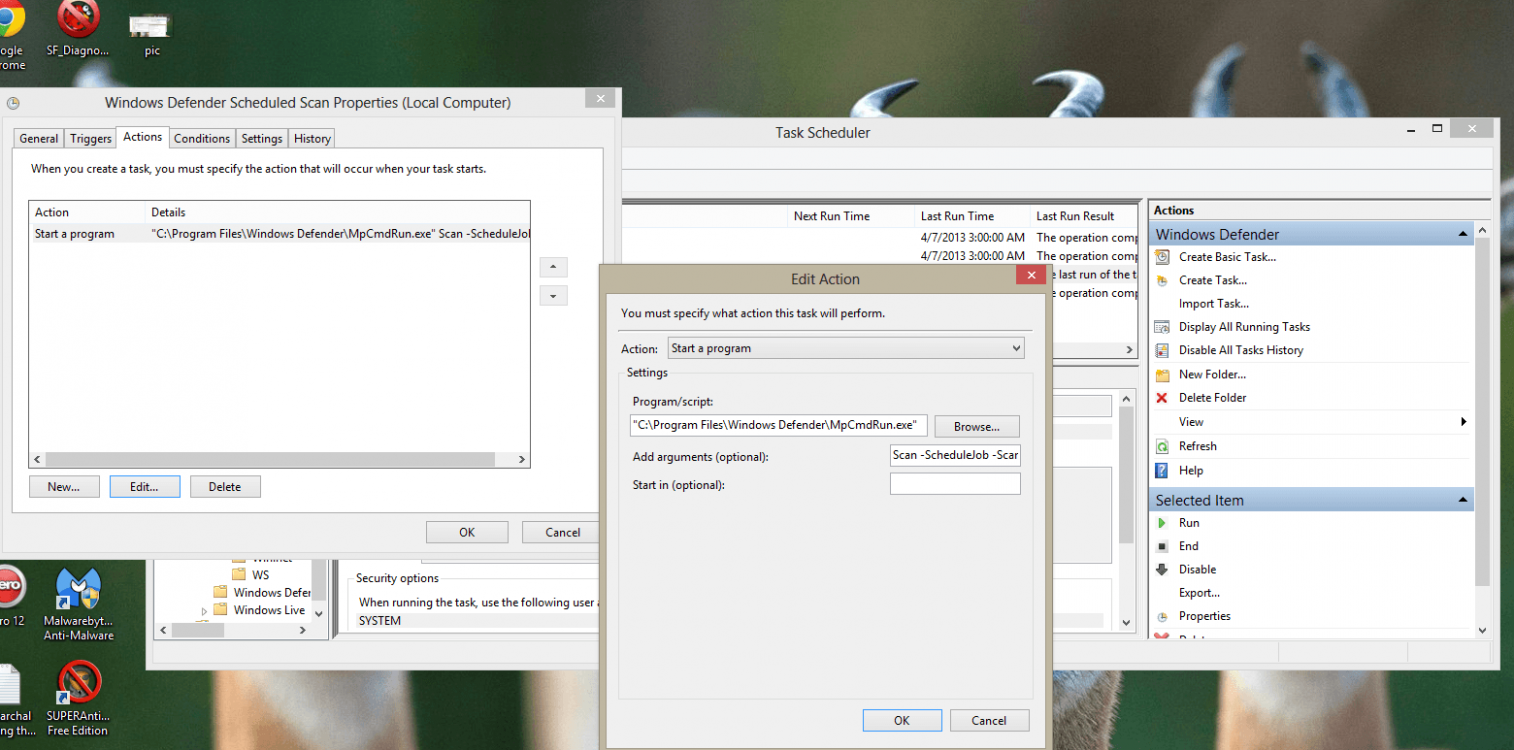This screenshot has width=1514, height=750.
Task: Click the Disable All Tasks History link
Action: (x=1241, y=350)
